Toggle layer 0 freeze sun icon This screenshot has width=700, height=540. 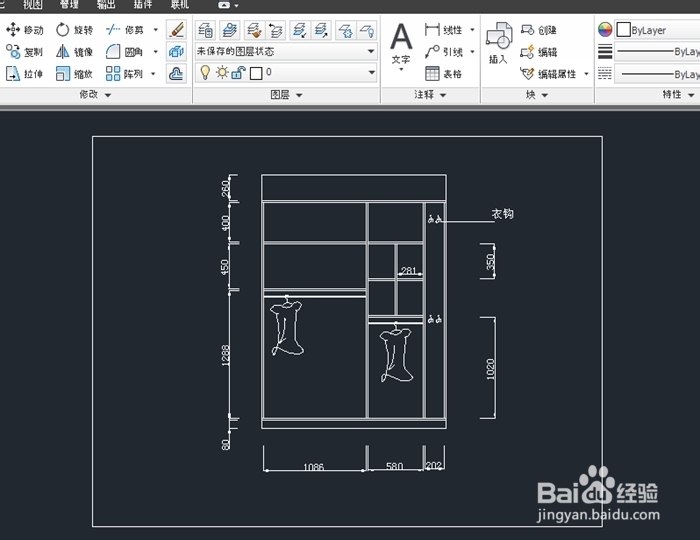pos(222,72)
